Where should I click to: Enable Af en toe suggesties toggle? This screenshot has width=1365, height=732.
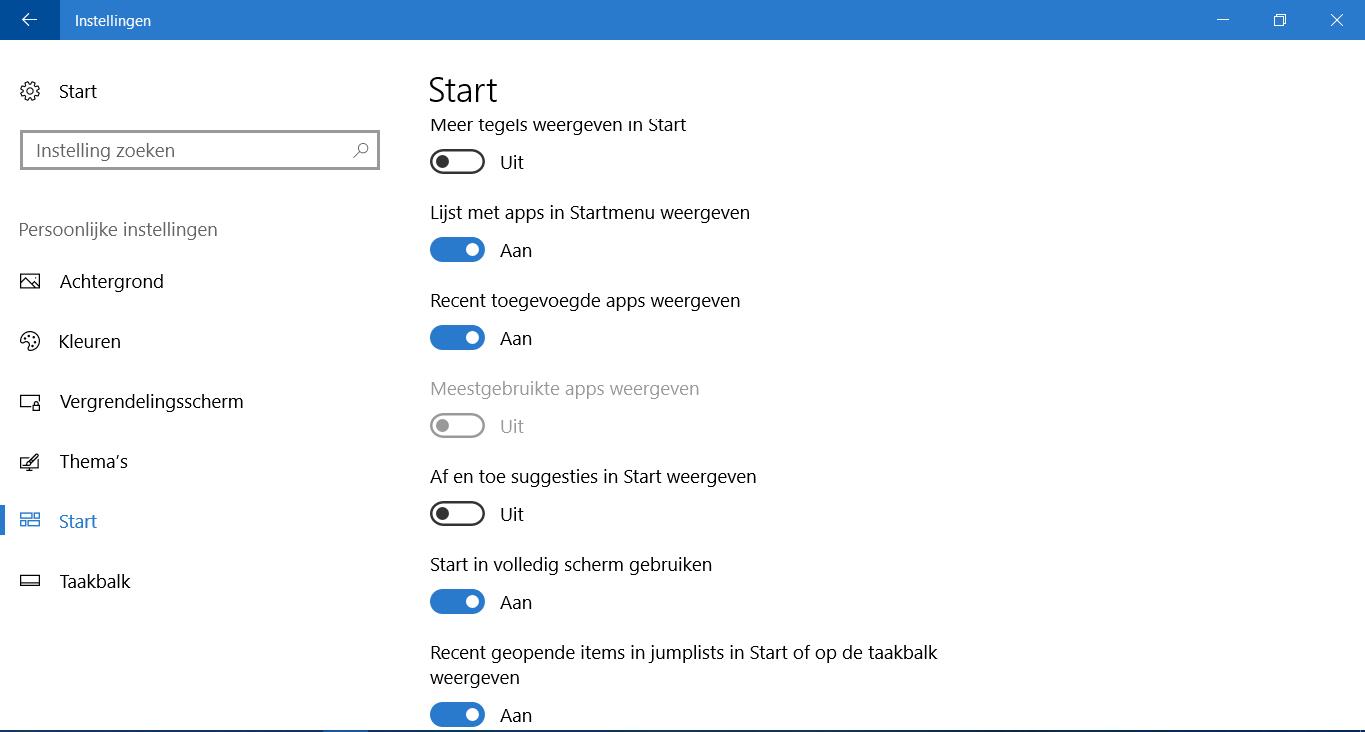point(457,514)
